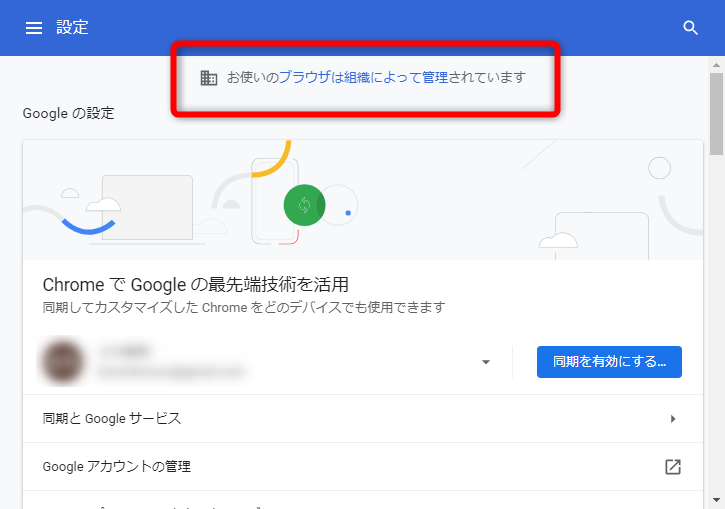Click scrollbar up arrow
725x509 pixels.
[716, 65]
